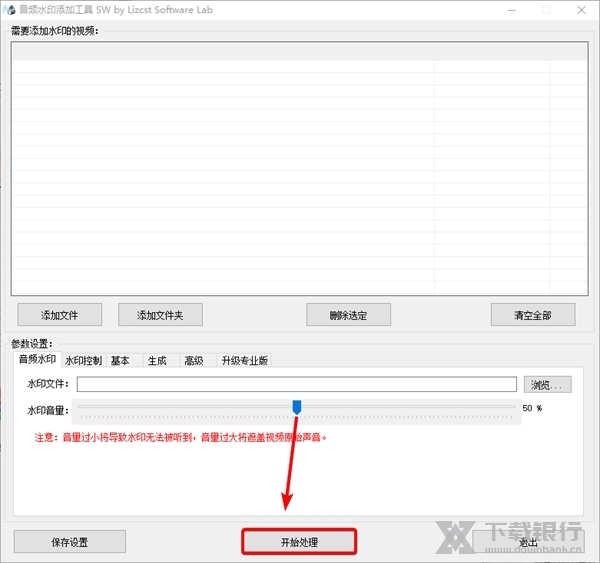The image size is (600, 563).
Task: Switch to the 音频水印 tab
Action: click(x=37, y=359)
